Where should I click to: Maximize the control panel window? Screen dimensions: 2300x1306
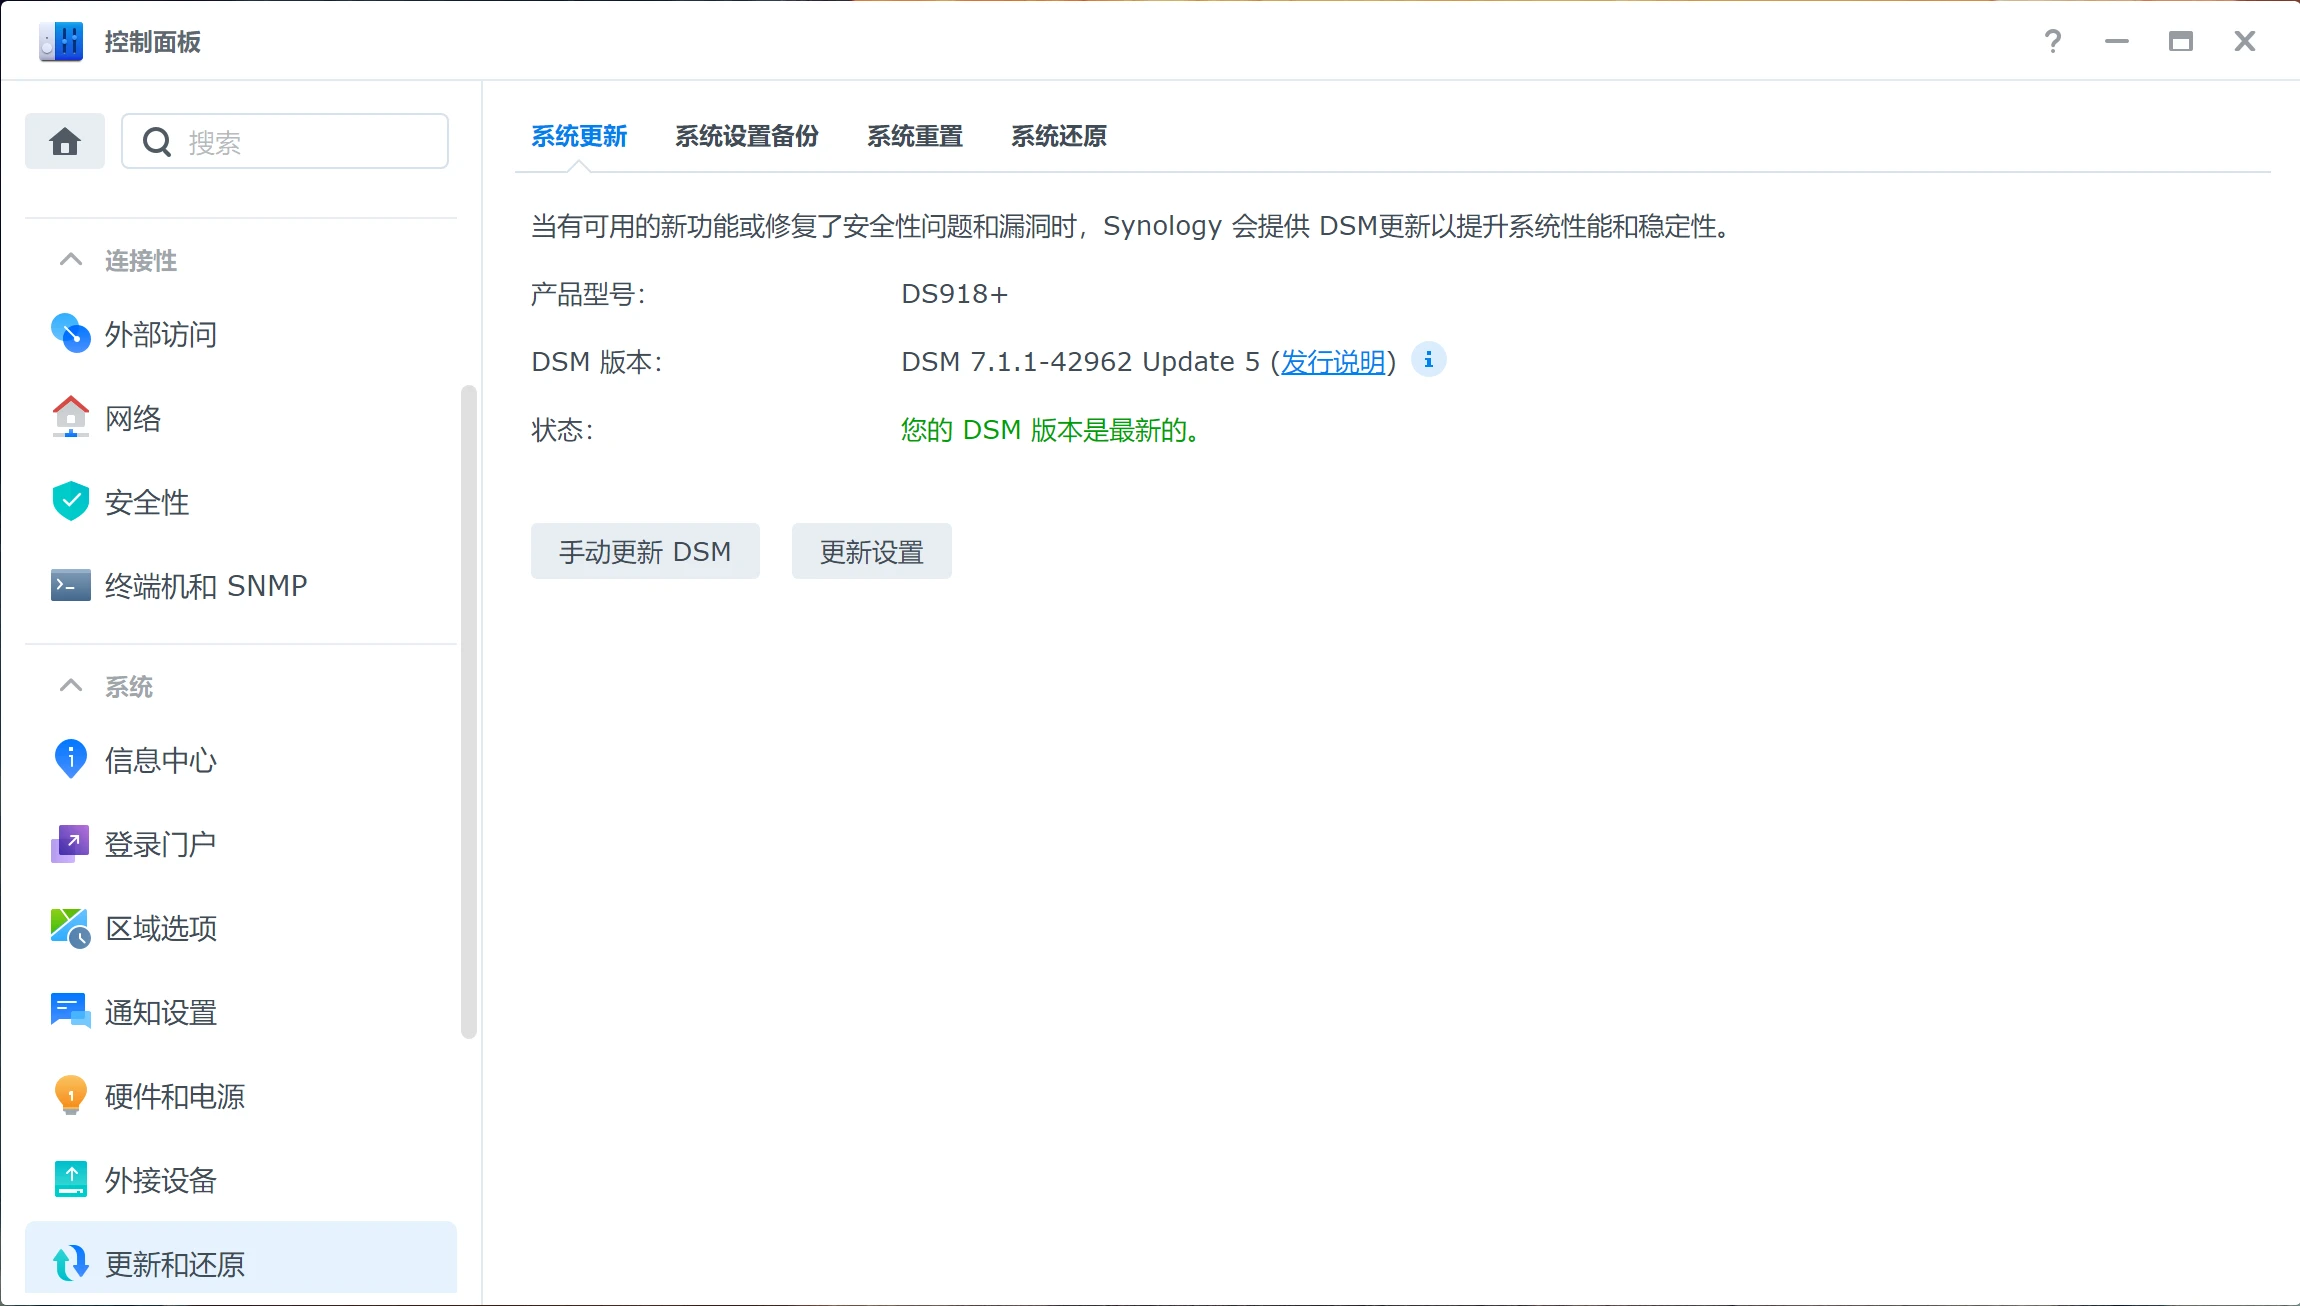pyautogui.click(x=2181, y=41)
